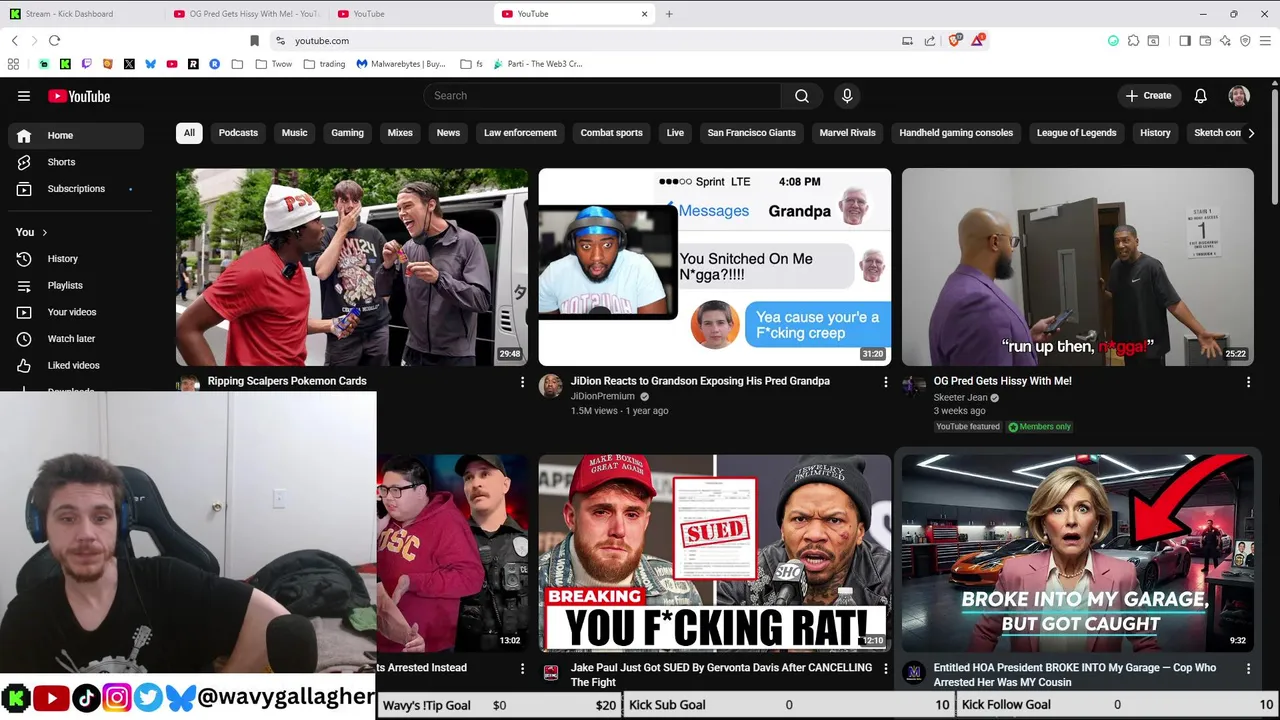Open Watch later in sidebar
1280x720 pixels.
click(x=76, y=339)
